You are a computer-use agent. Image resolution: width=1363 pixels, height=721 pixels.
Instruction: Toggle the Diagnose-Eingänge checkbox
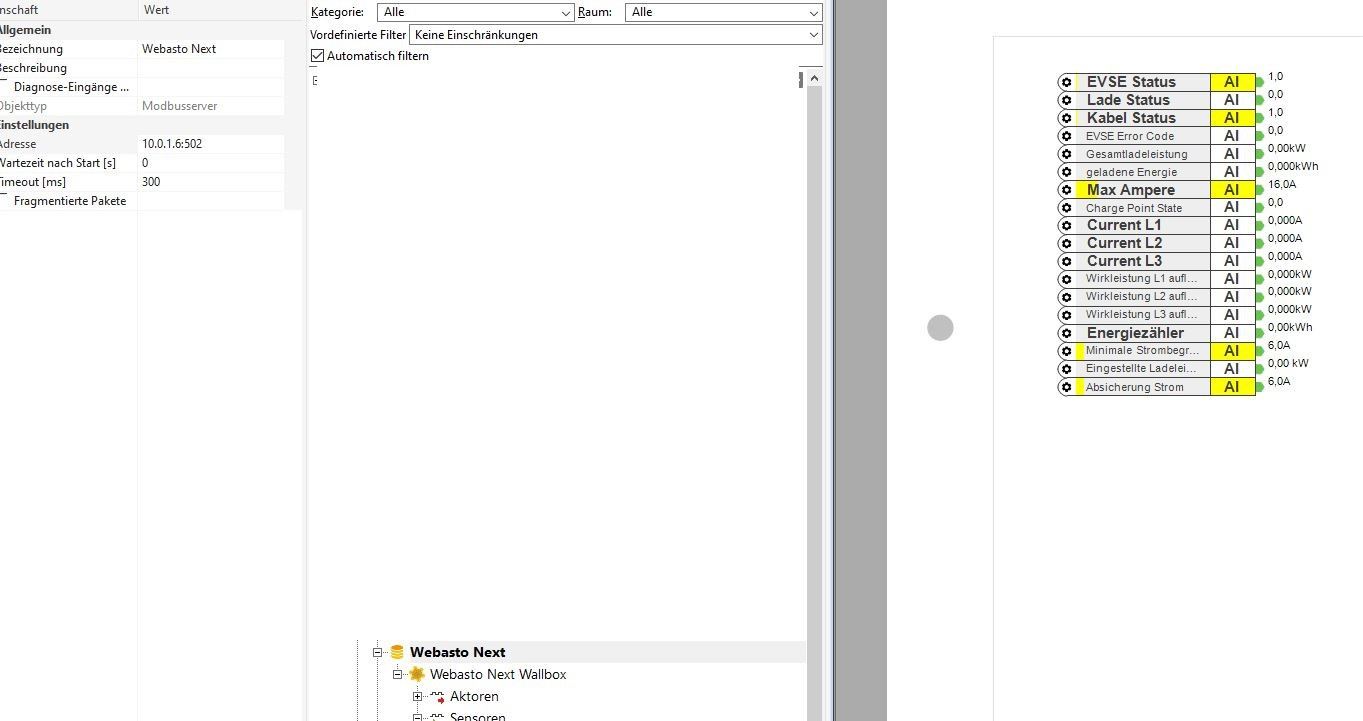pyautogui.click(x=4, y=87)
